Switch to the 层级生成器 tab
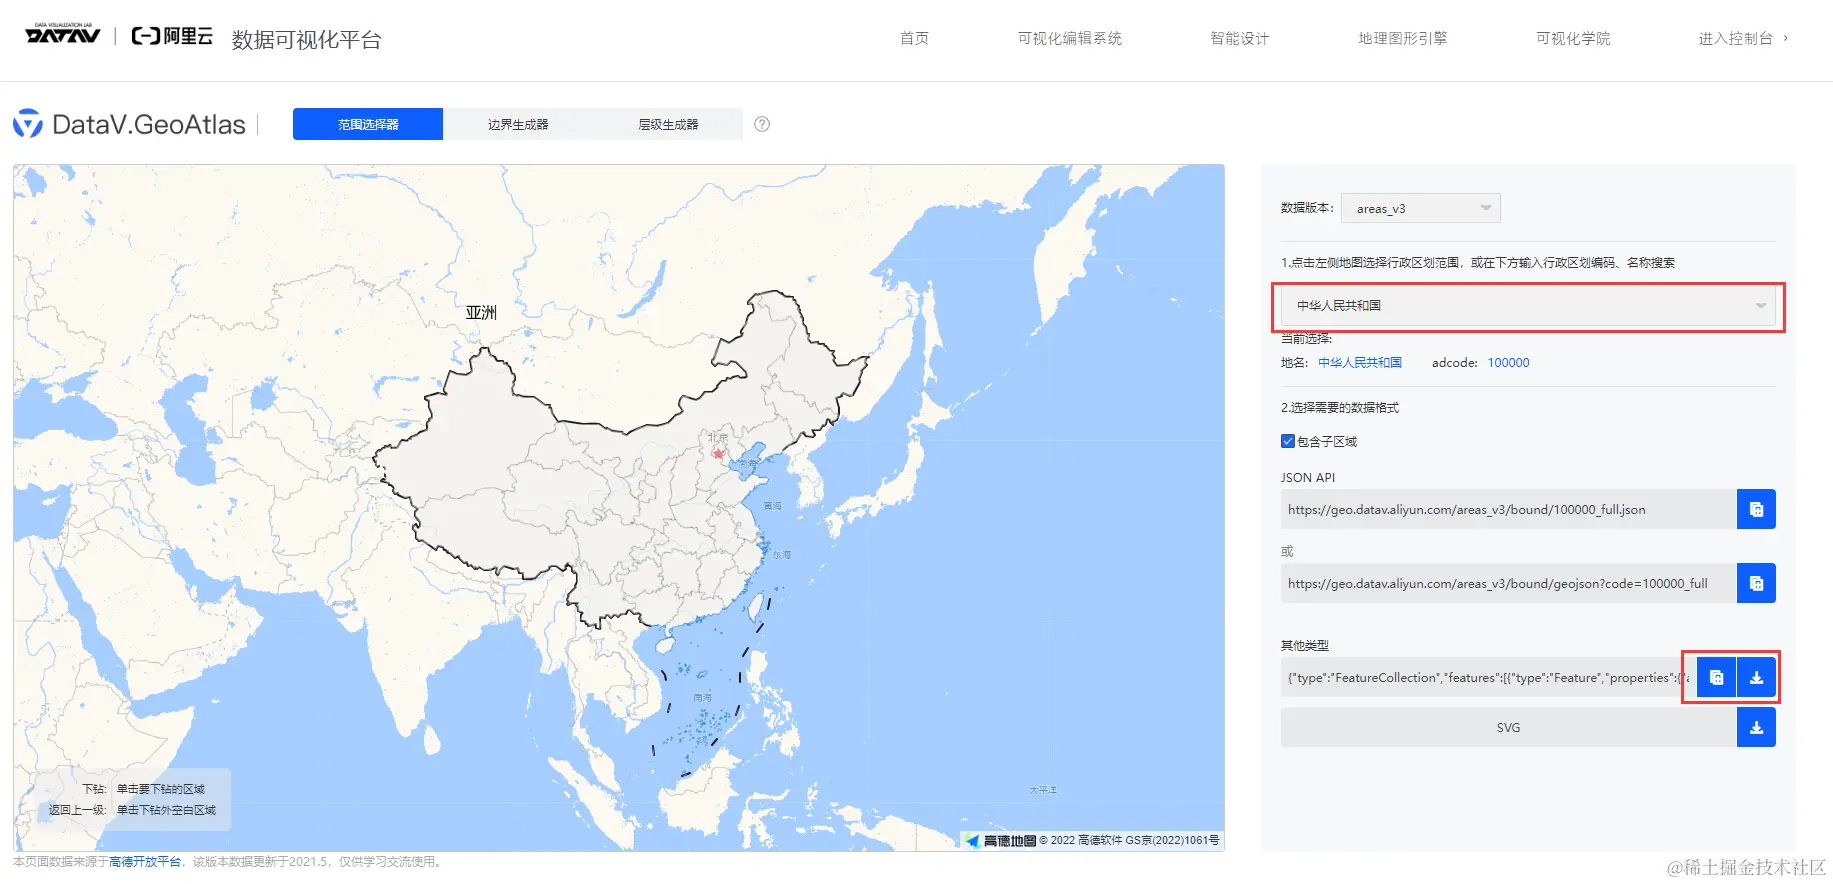This screenshot has height=884, width=1833. (x=668, y=124)
